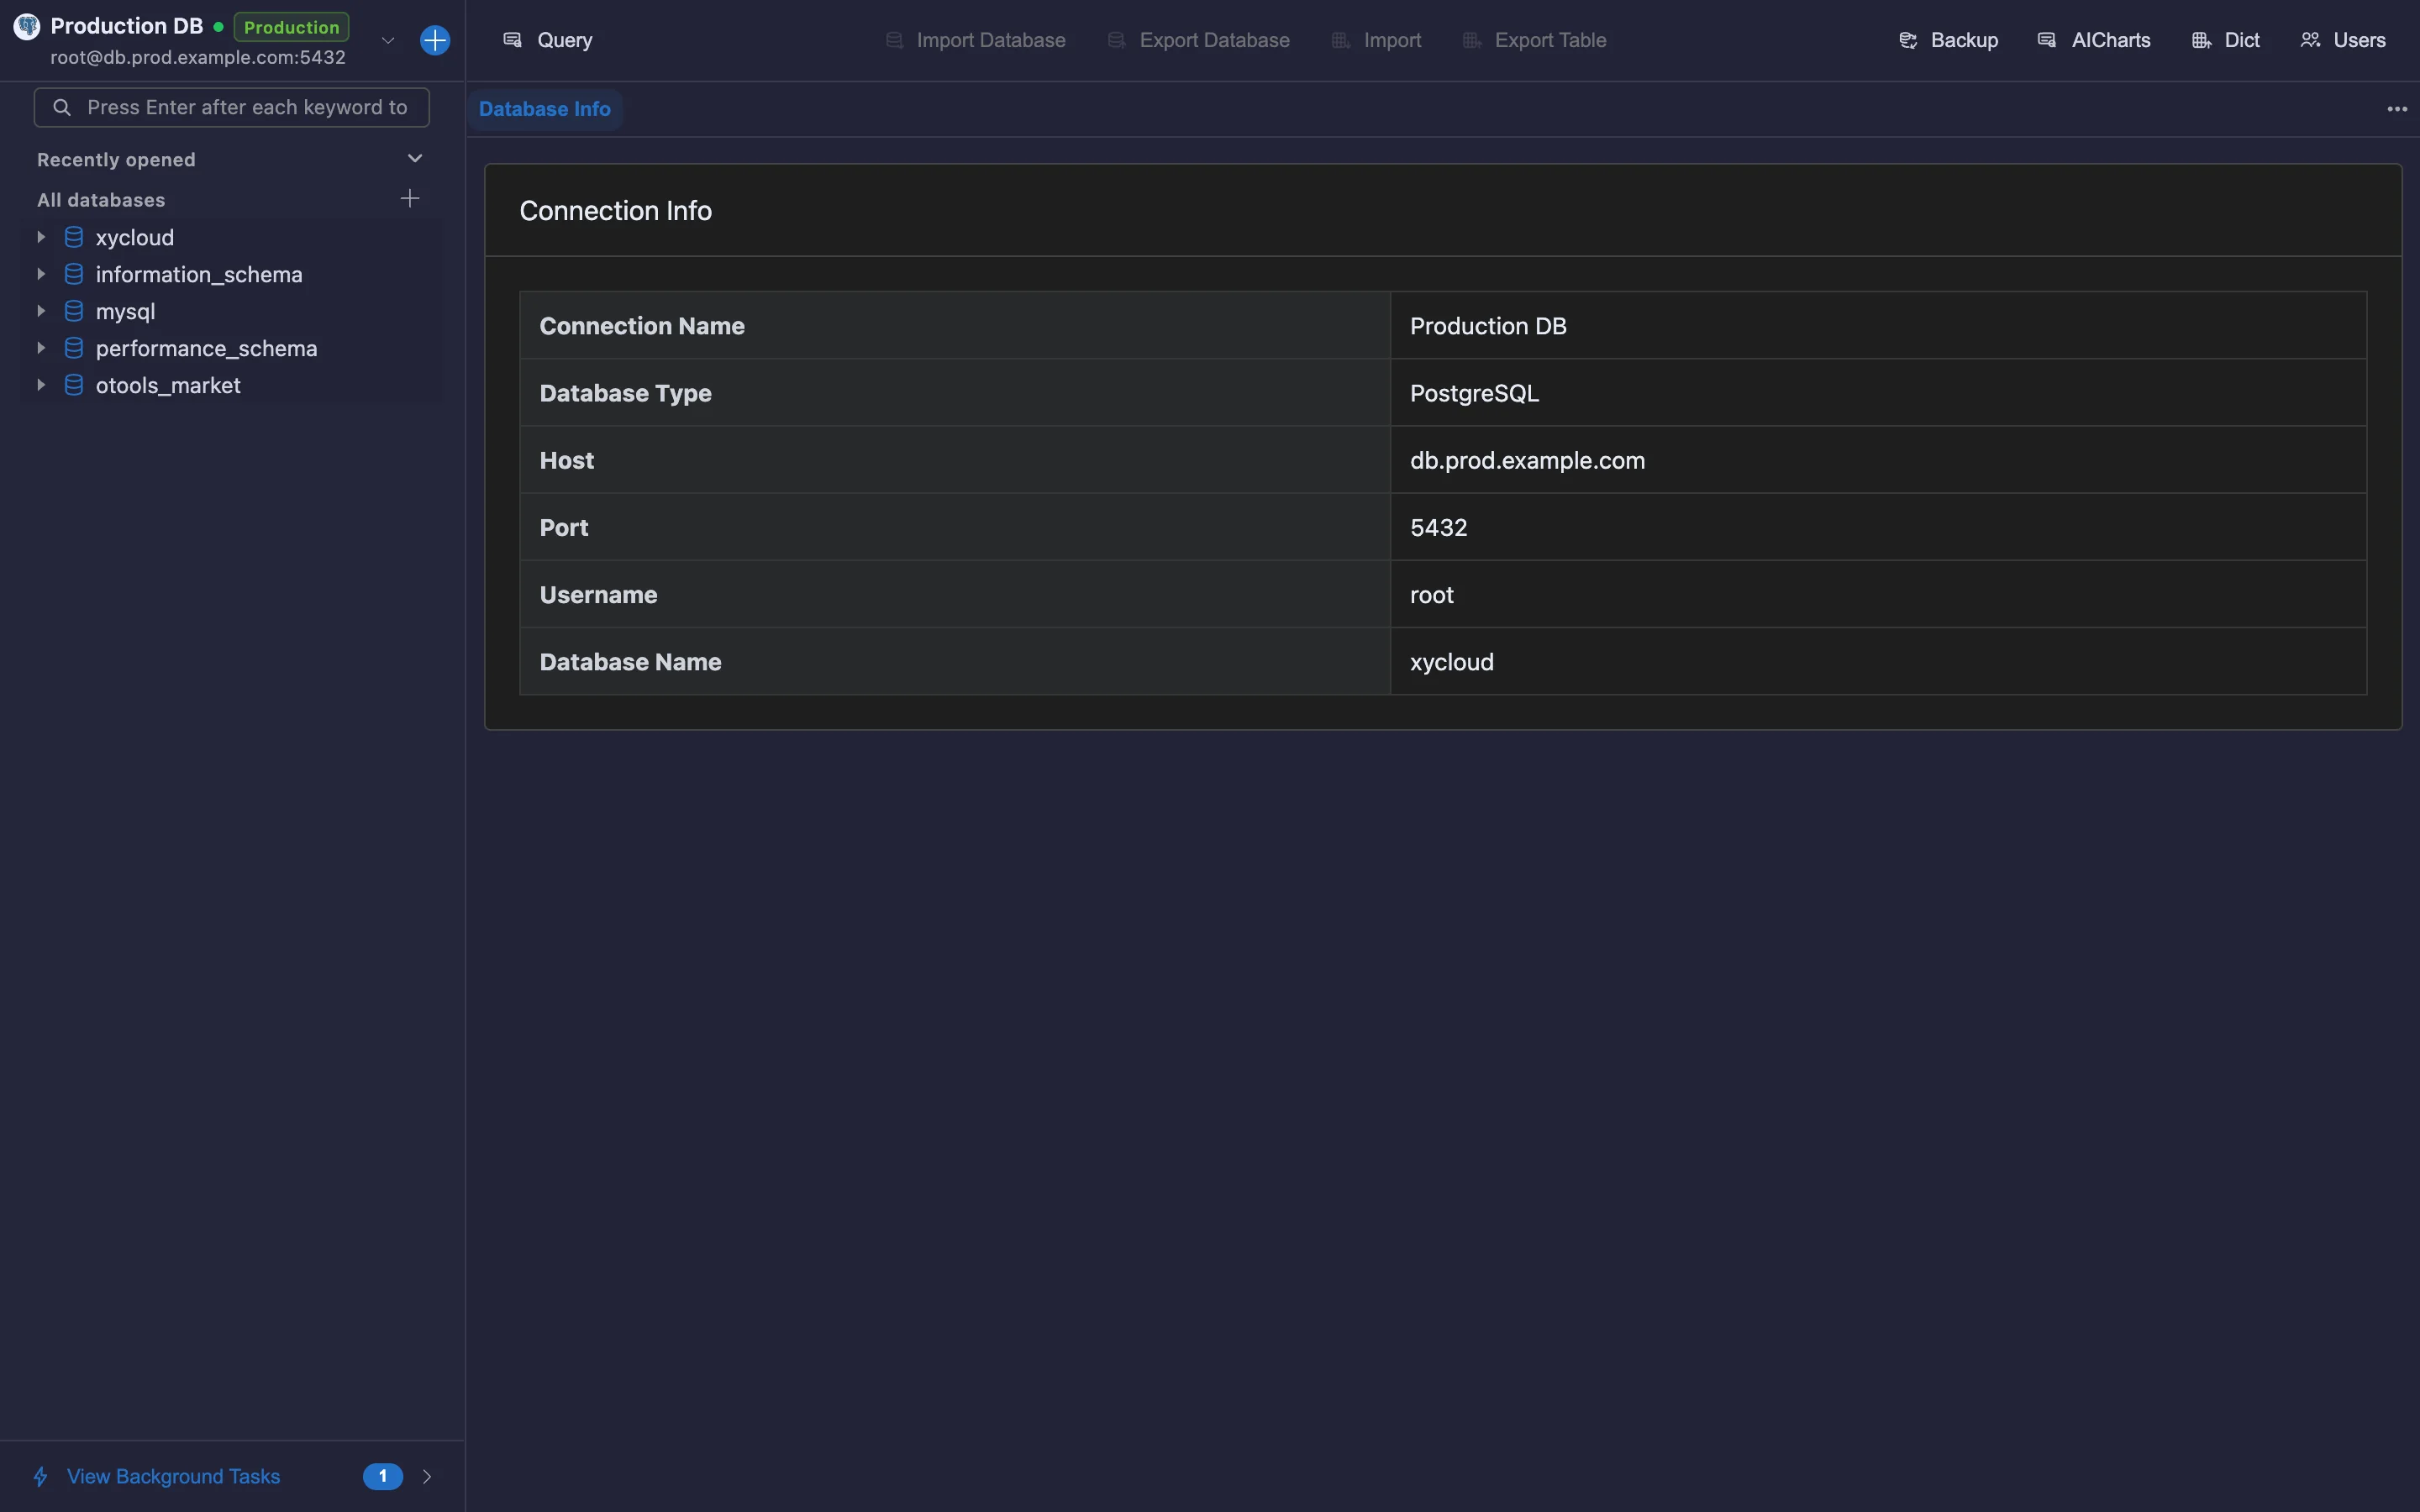Click the PostgreSQL elephant connection icon

(x=27, y=27)
